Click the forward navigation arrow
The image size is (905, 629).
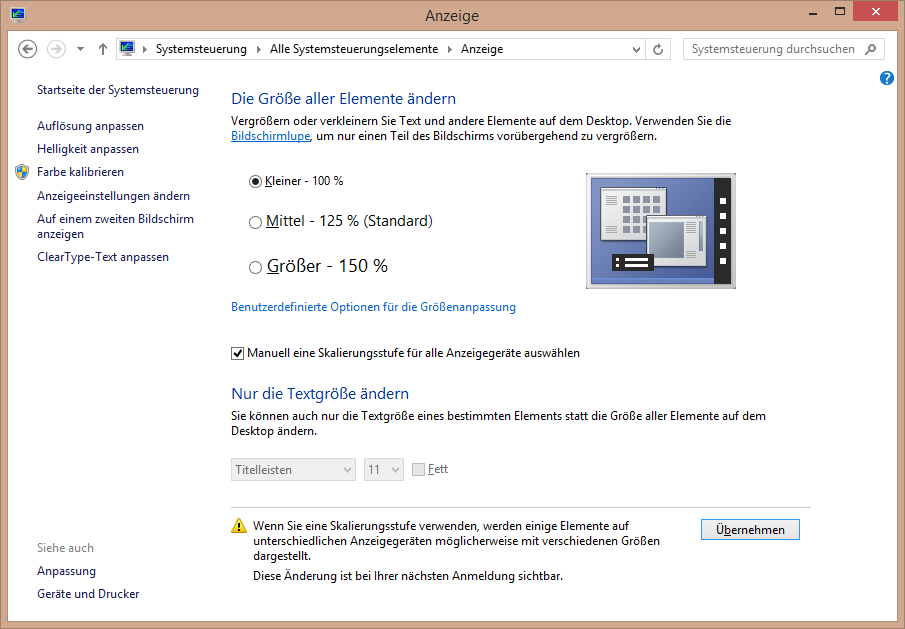[56, 49]
